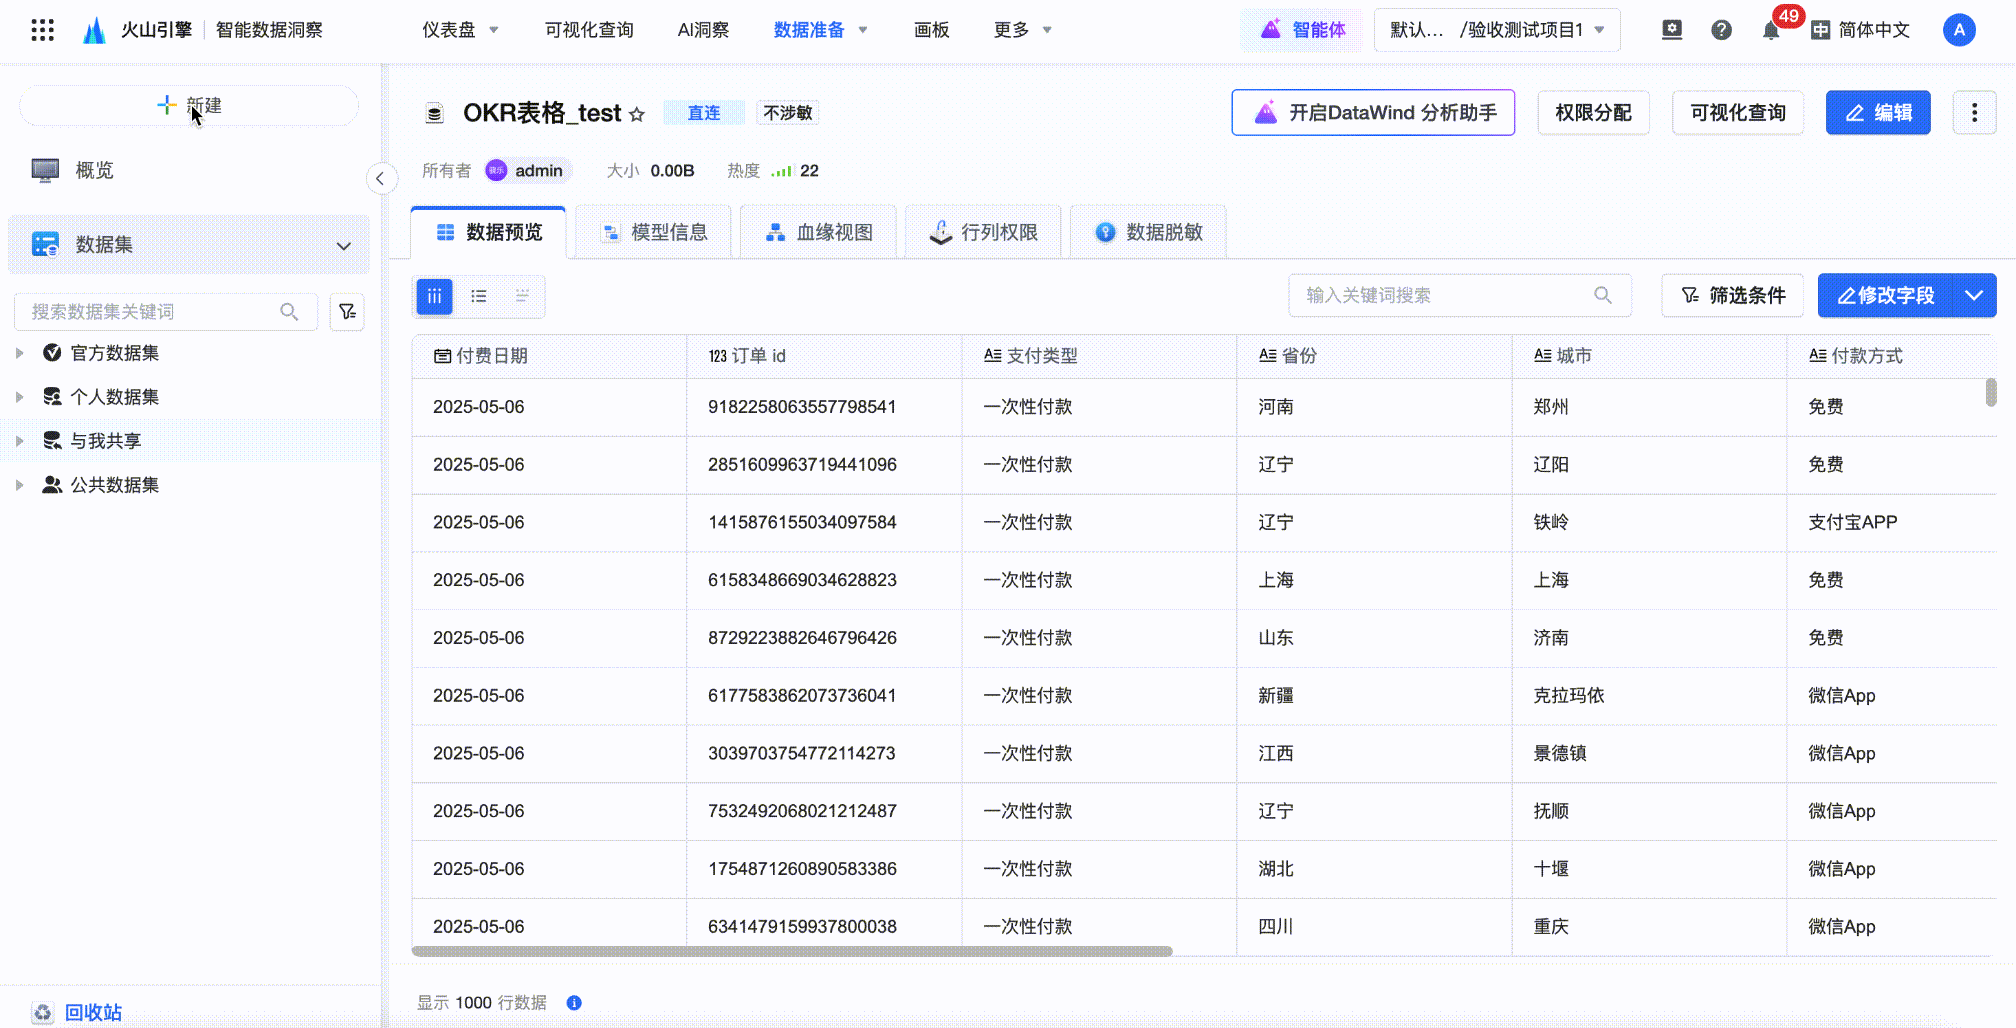Screen dimensions: 2016x1028
Task: Switch language via 简体中文
Action: [x=1861, y=30]
